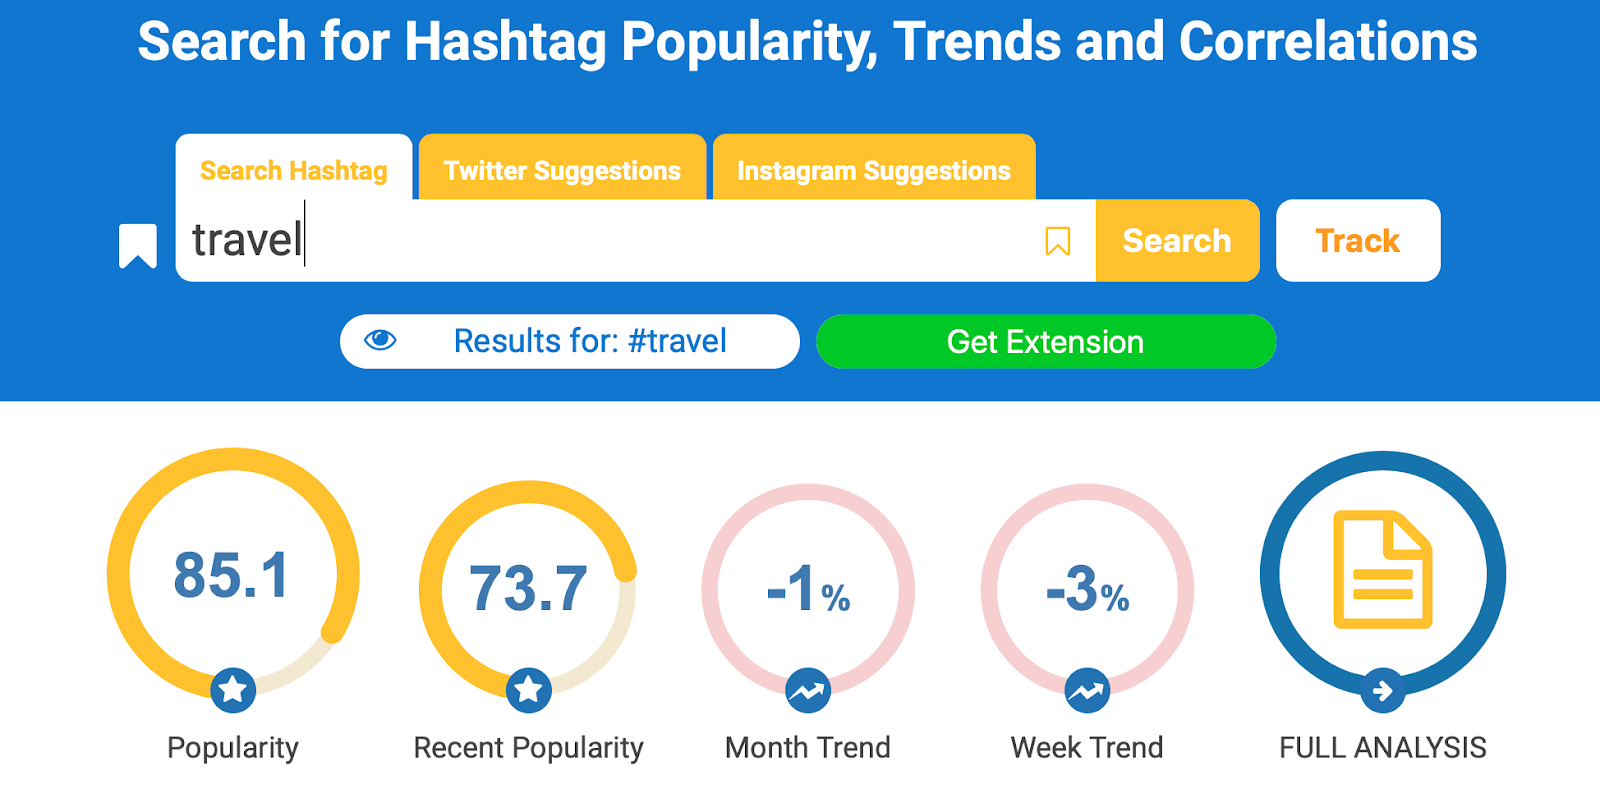Click the white bookmark icon left of search box
The height and width of the screenshot is (798, 1600).
[138, 245]
